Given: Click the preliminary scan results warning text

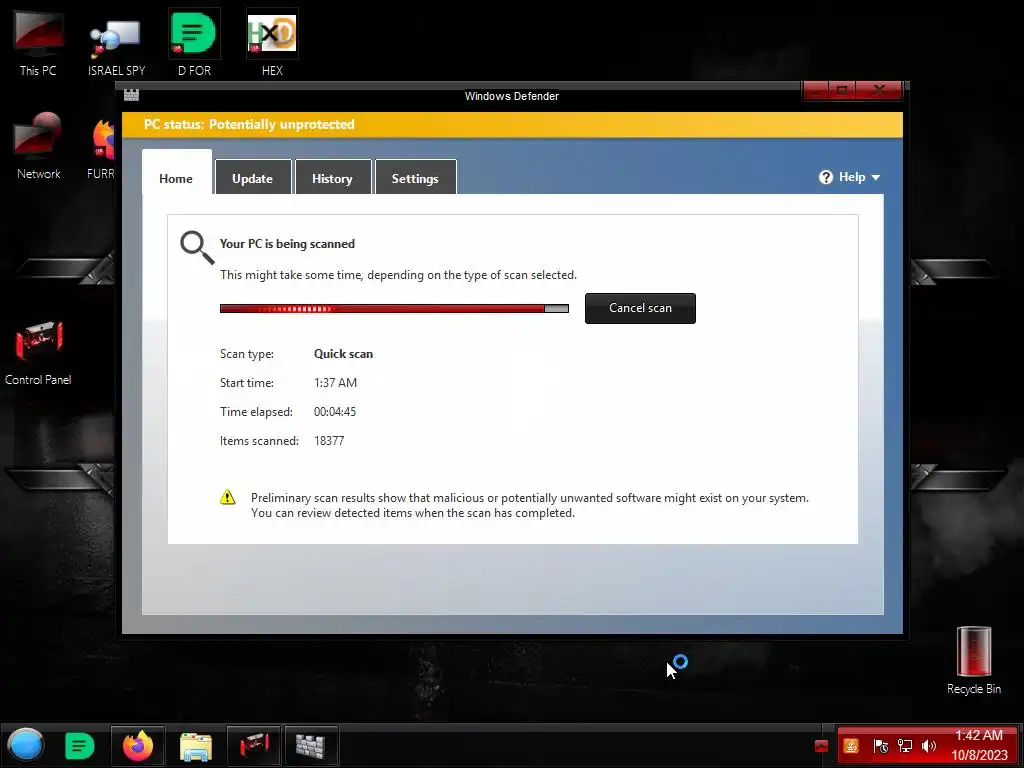Looking at the screenshot, I should [530, 505].
